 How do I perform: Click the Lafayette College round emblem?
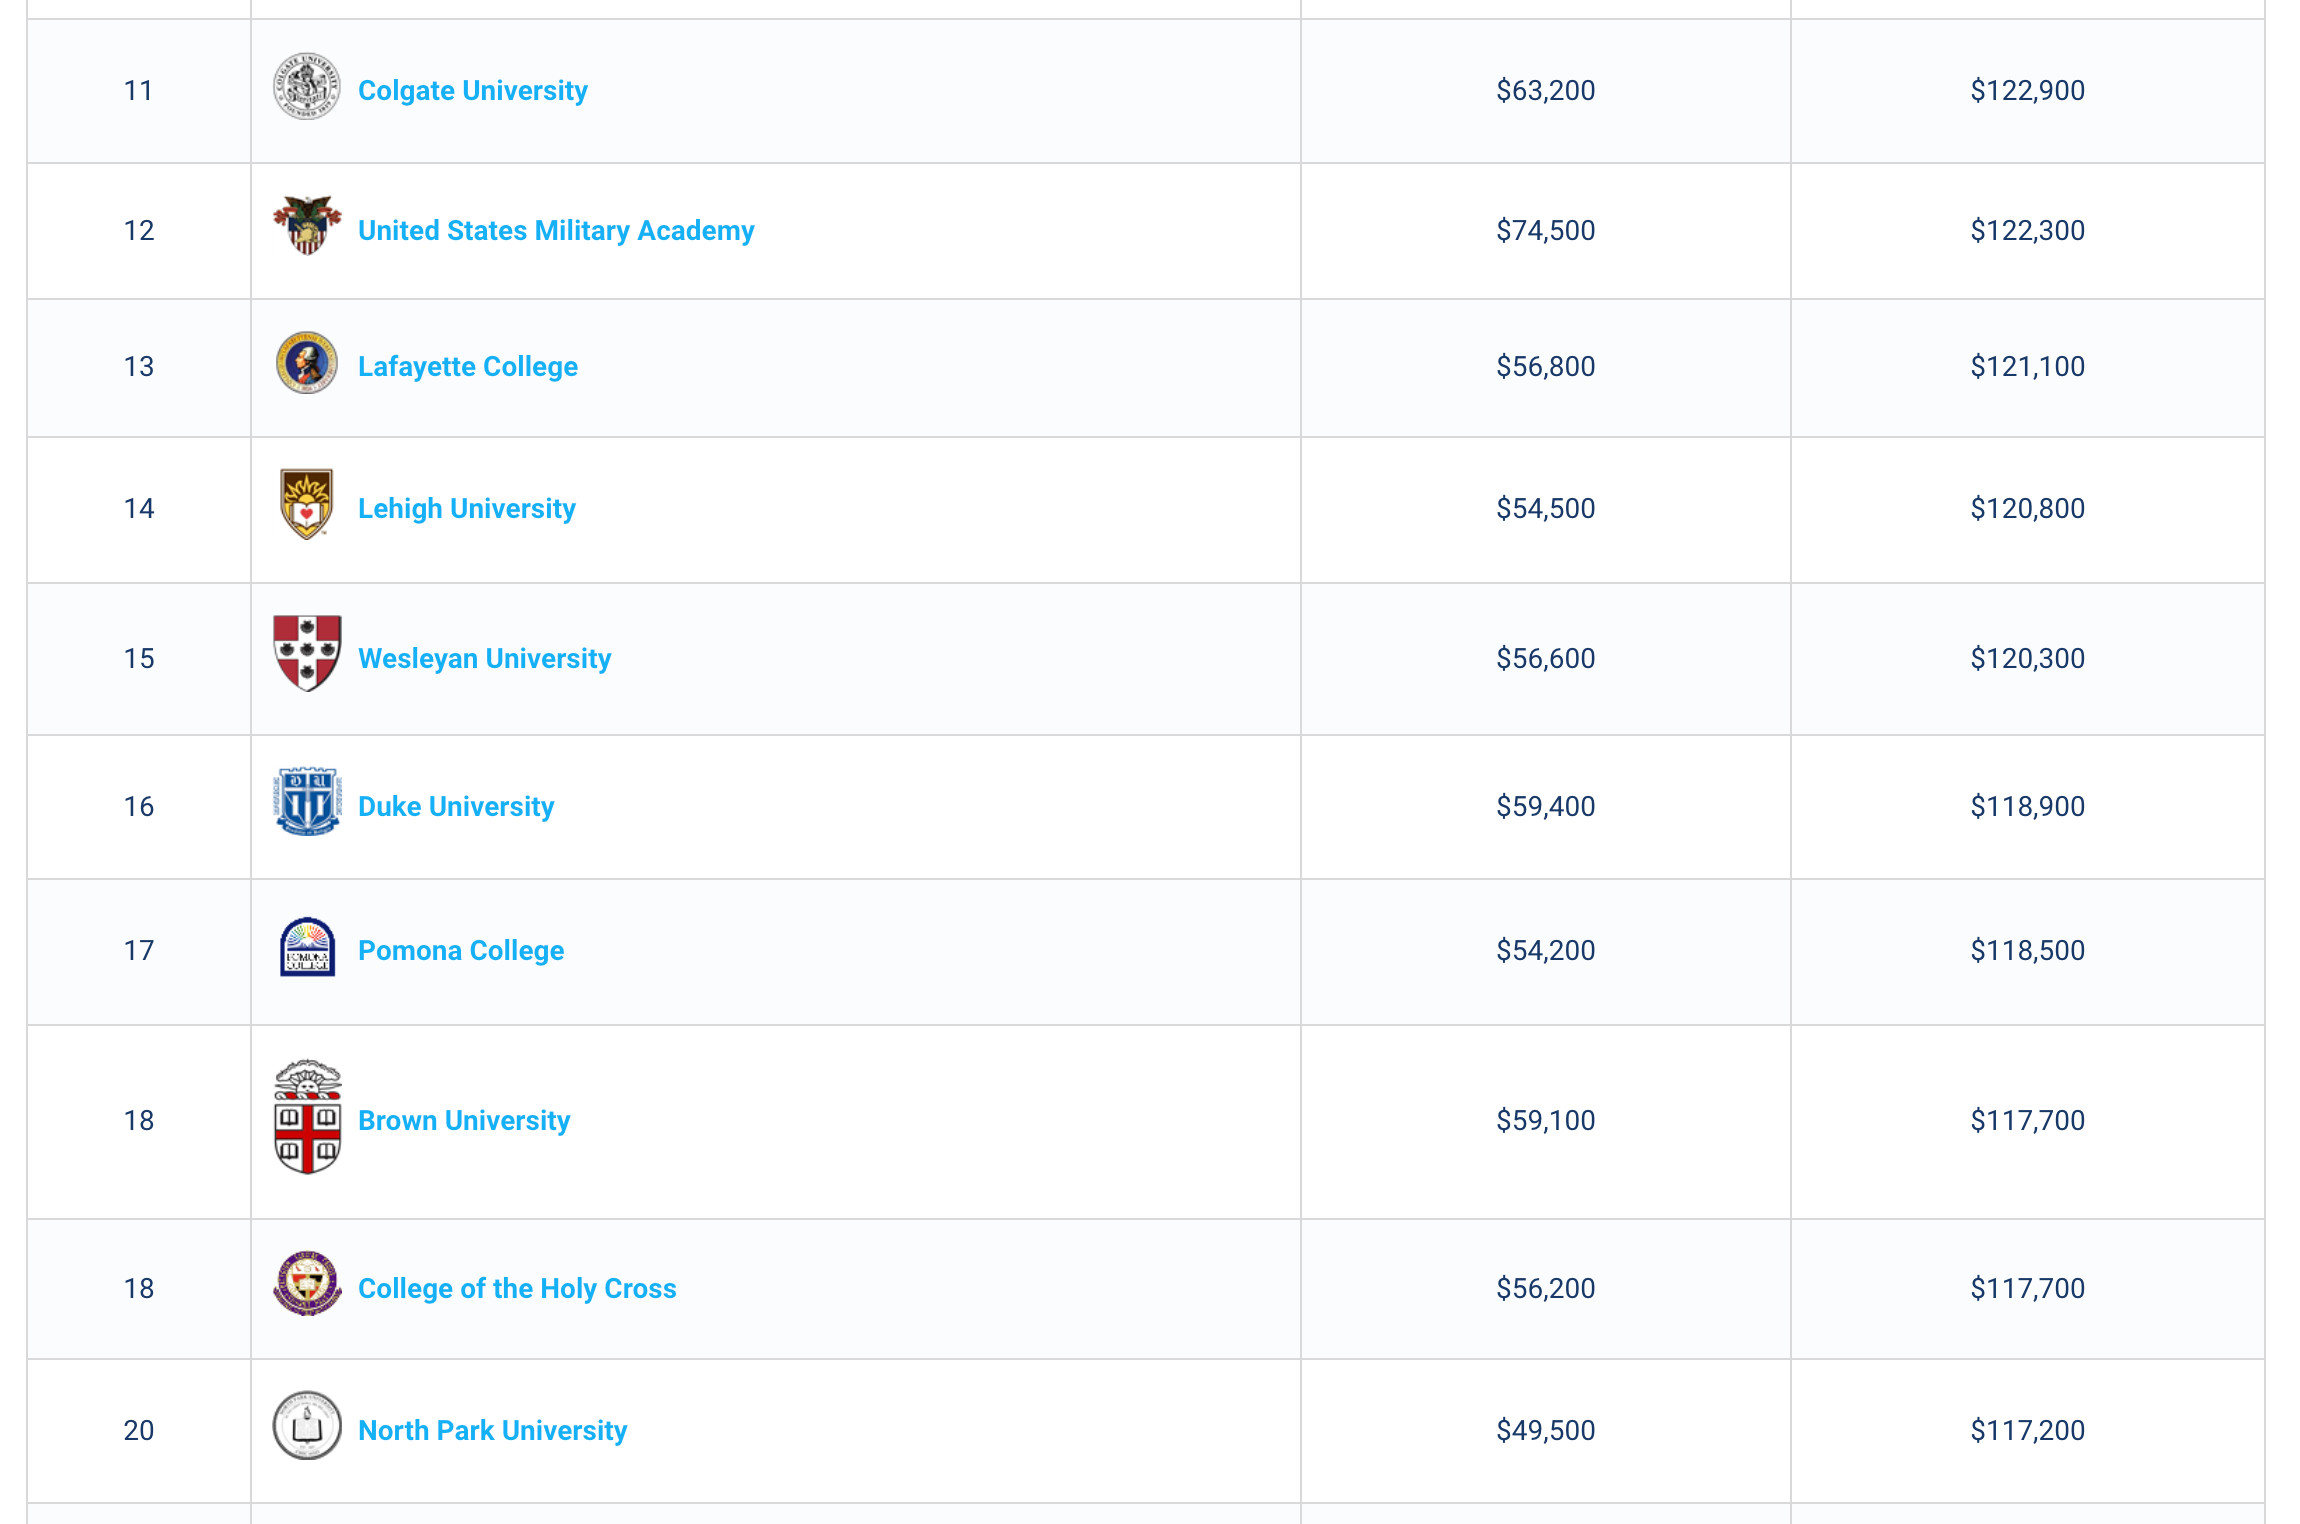click(307, 363)
